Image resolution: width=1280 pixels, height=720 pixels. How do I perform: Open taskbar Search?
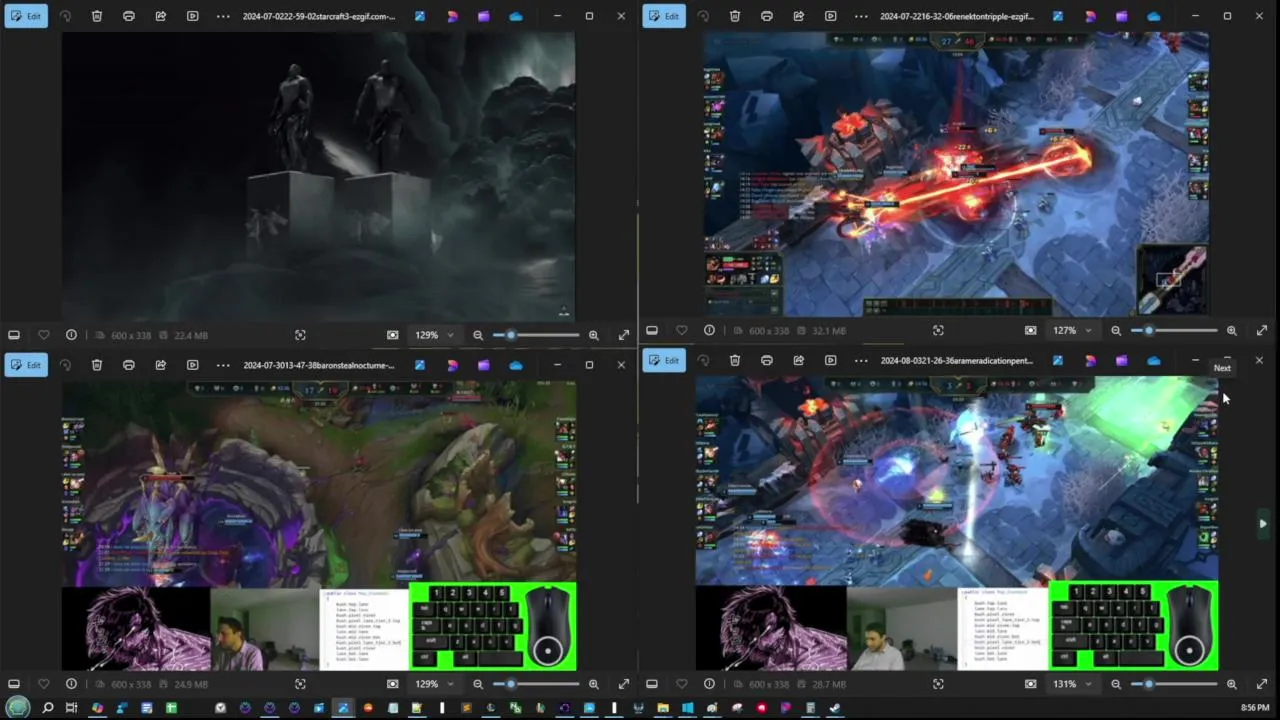pyautogui.click(x=47, y=708)
